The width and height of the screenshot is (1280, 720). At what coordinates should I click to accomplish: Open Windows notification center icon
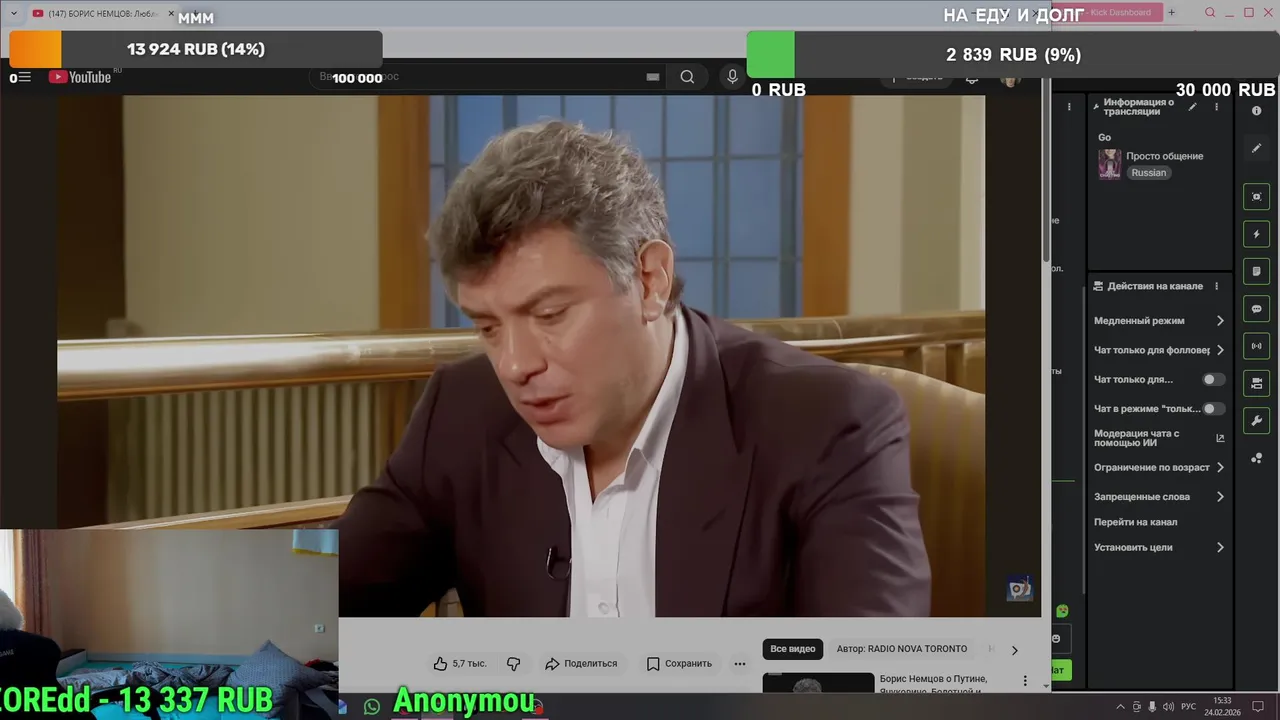[1258, 706]
